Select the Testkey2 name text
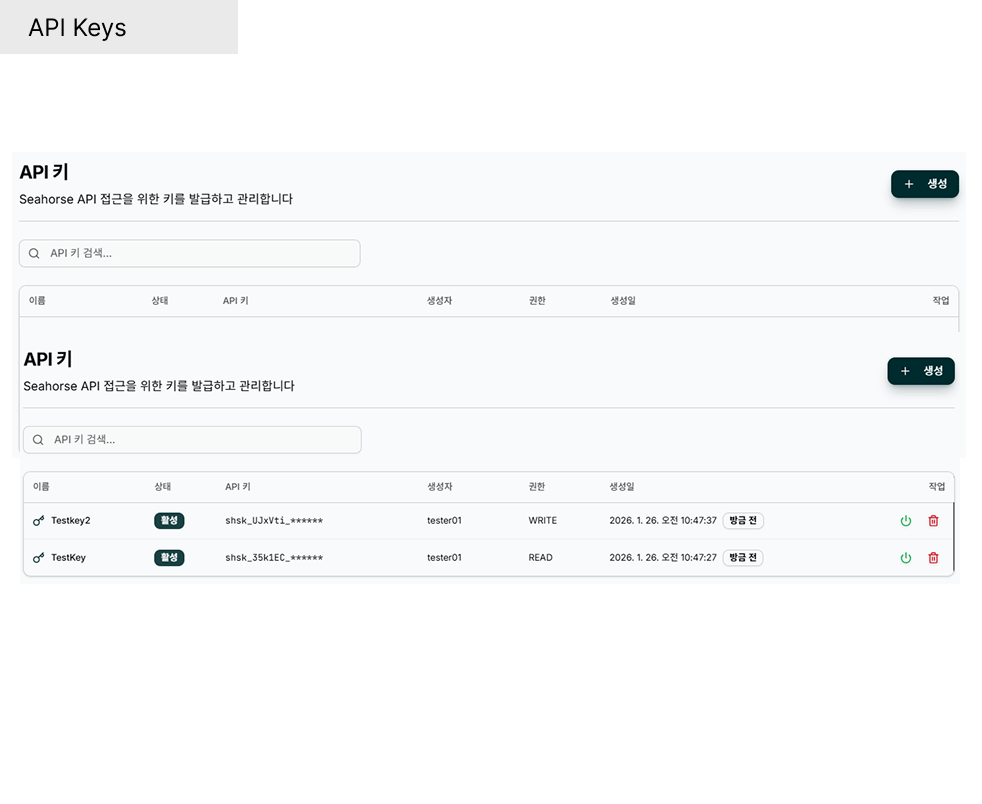 (x=71, y=521)
